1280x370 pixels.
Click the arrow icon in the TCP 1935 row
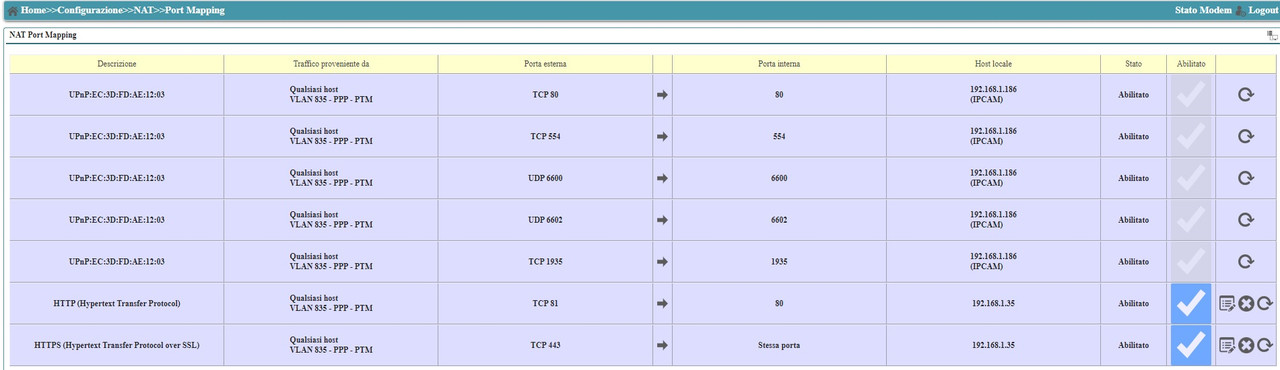662,262
